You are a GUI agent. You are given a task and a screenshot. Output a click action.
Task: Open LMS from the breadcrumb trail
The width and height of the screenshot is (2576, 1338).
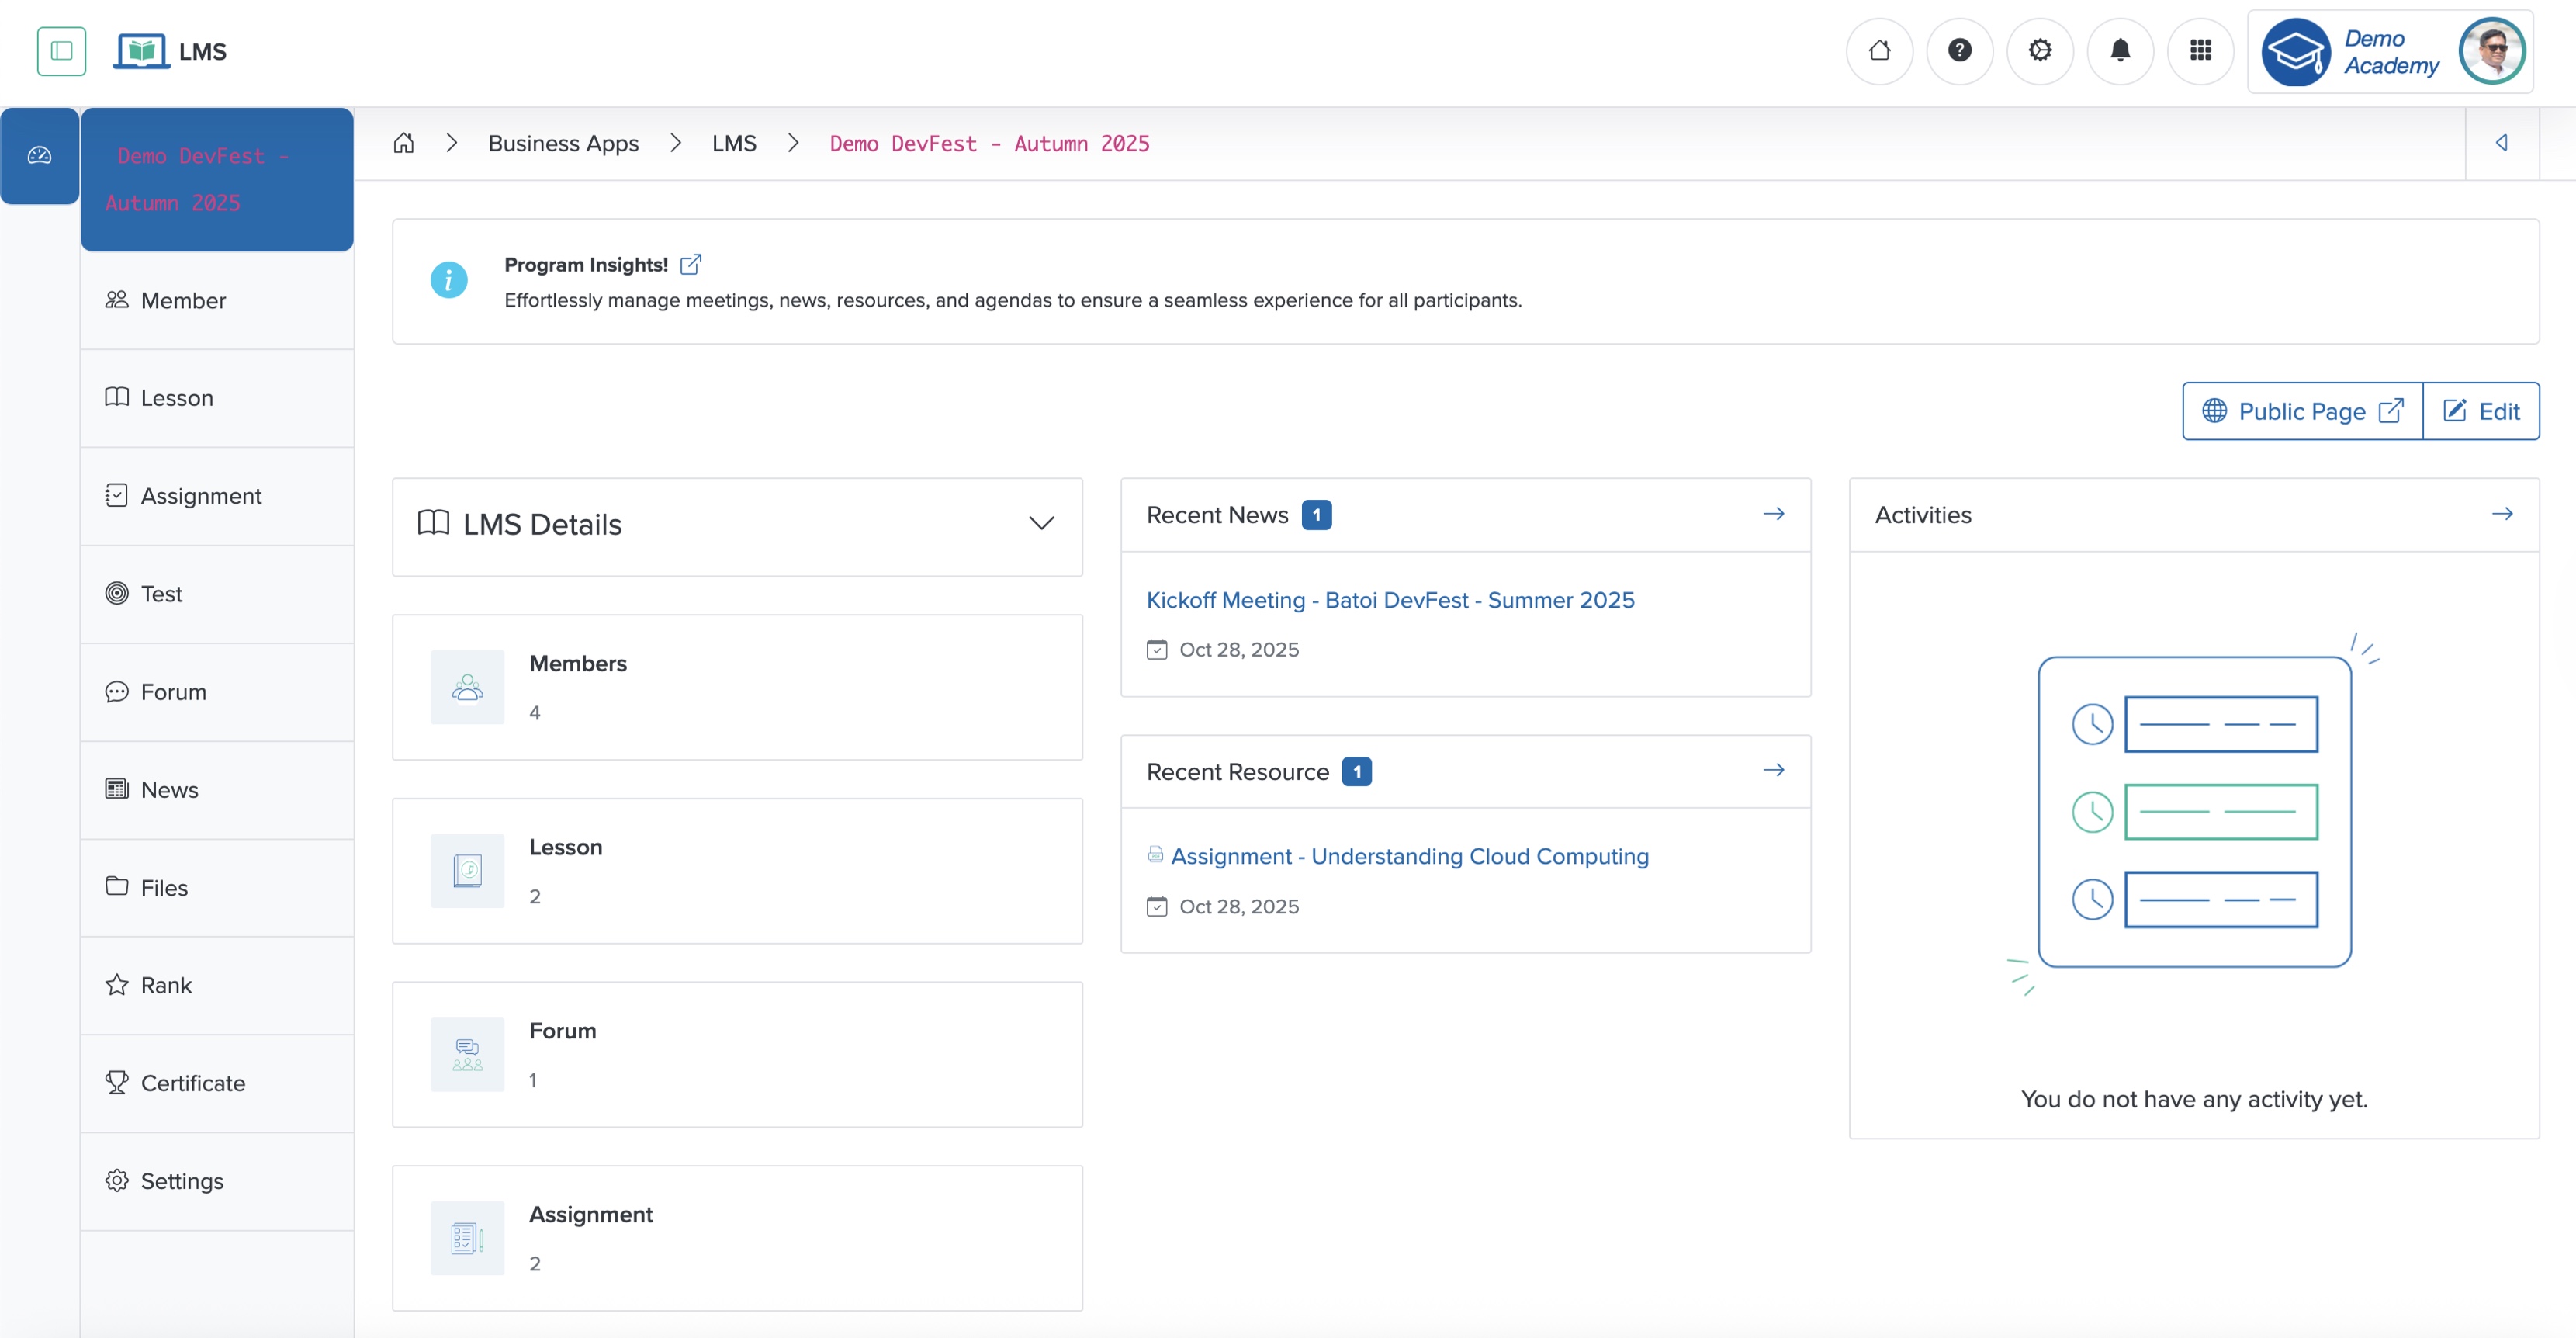(735, 143)
